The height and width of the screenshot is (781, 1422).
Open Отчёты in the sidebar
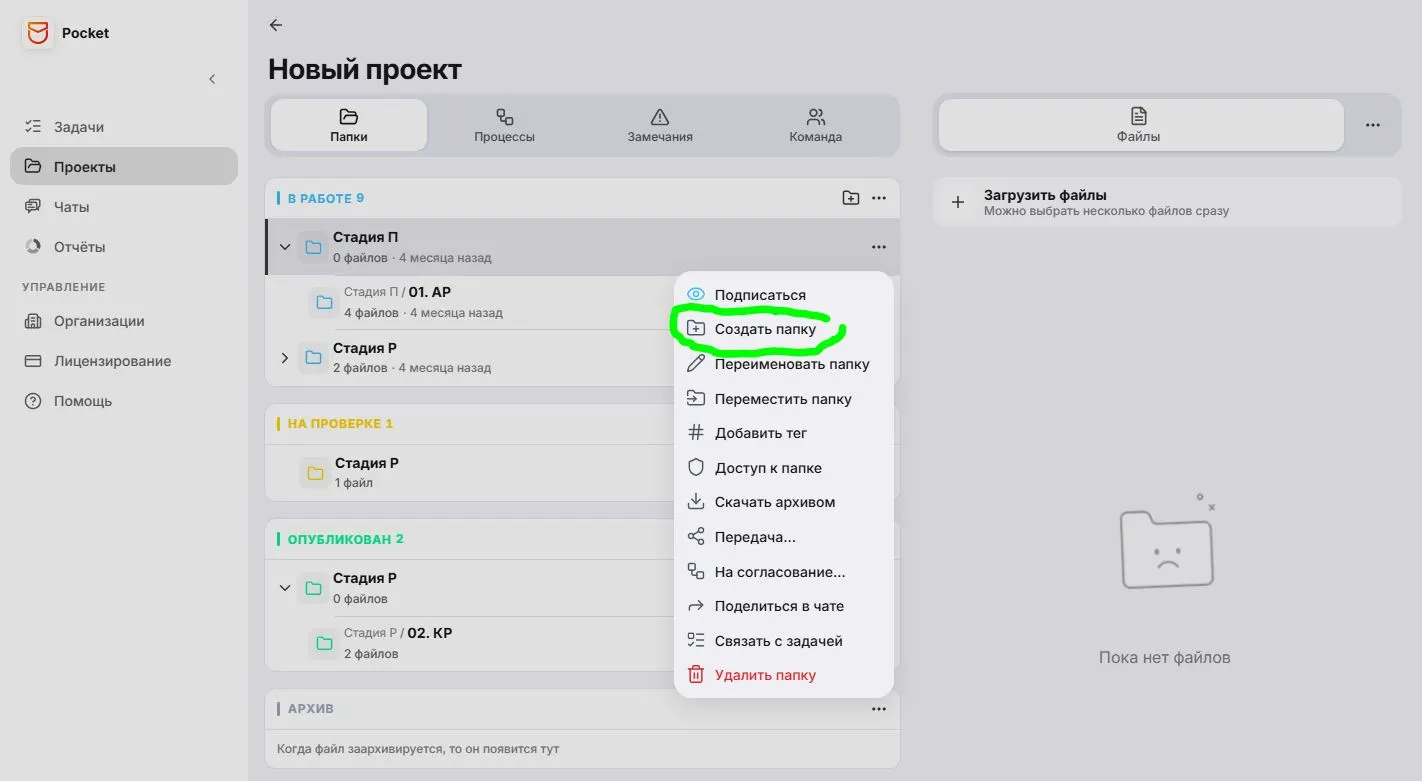pyautogui.click(x=124, y=247)
